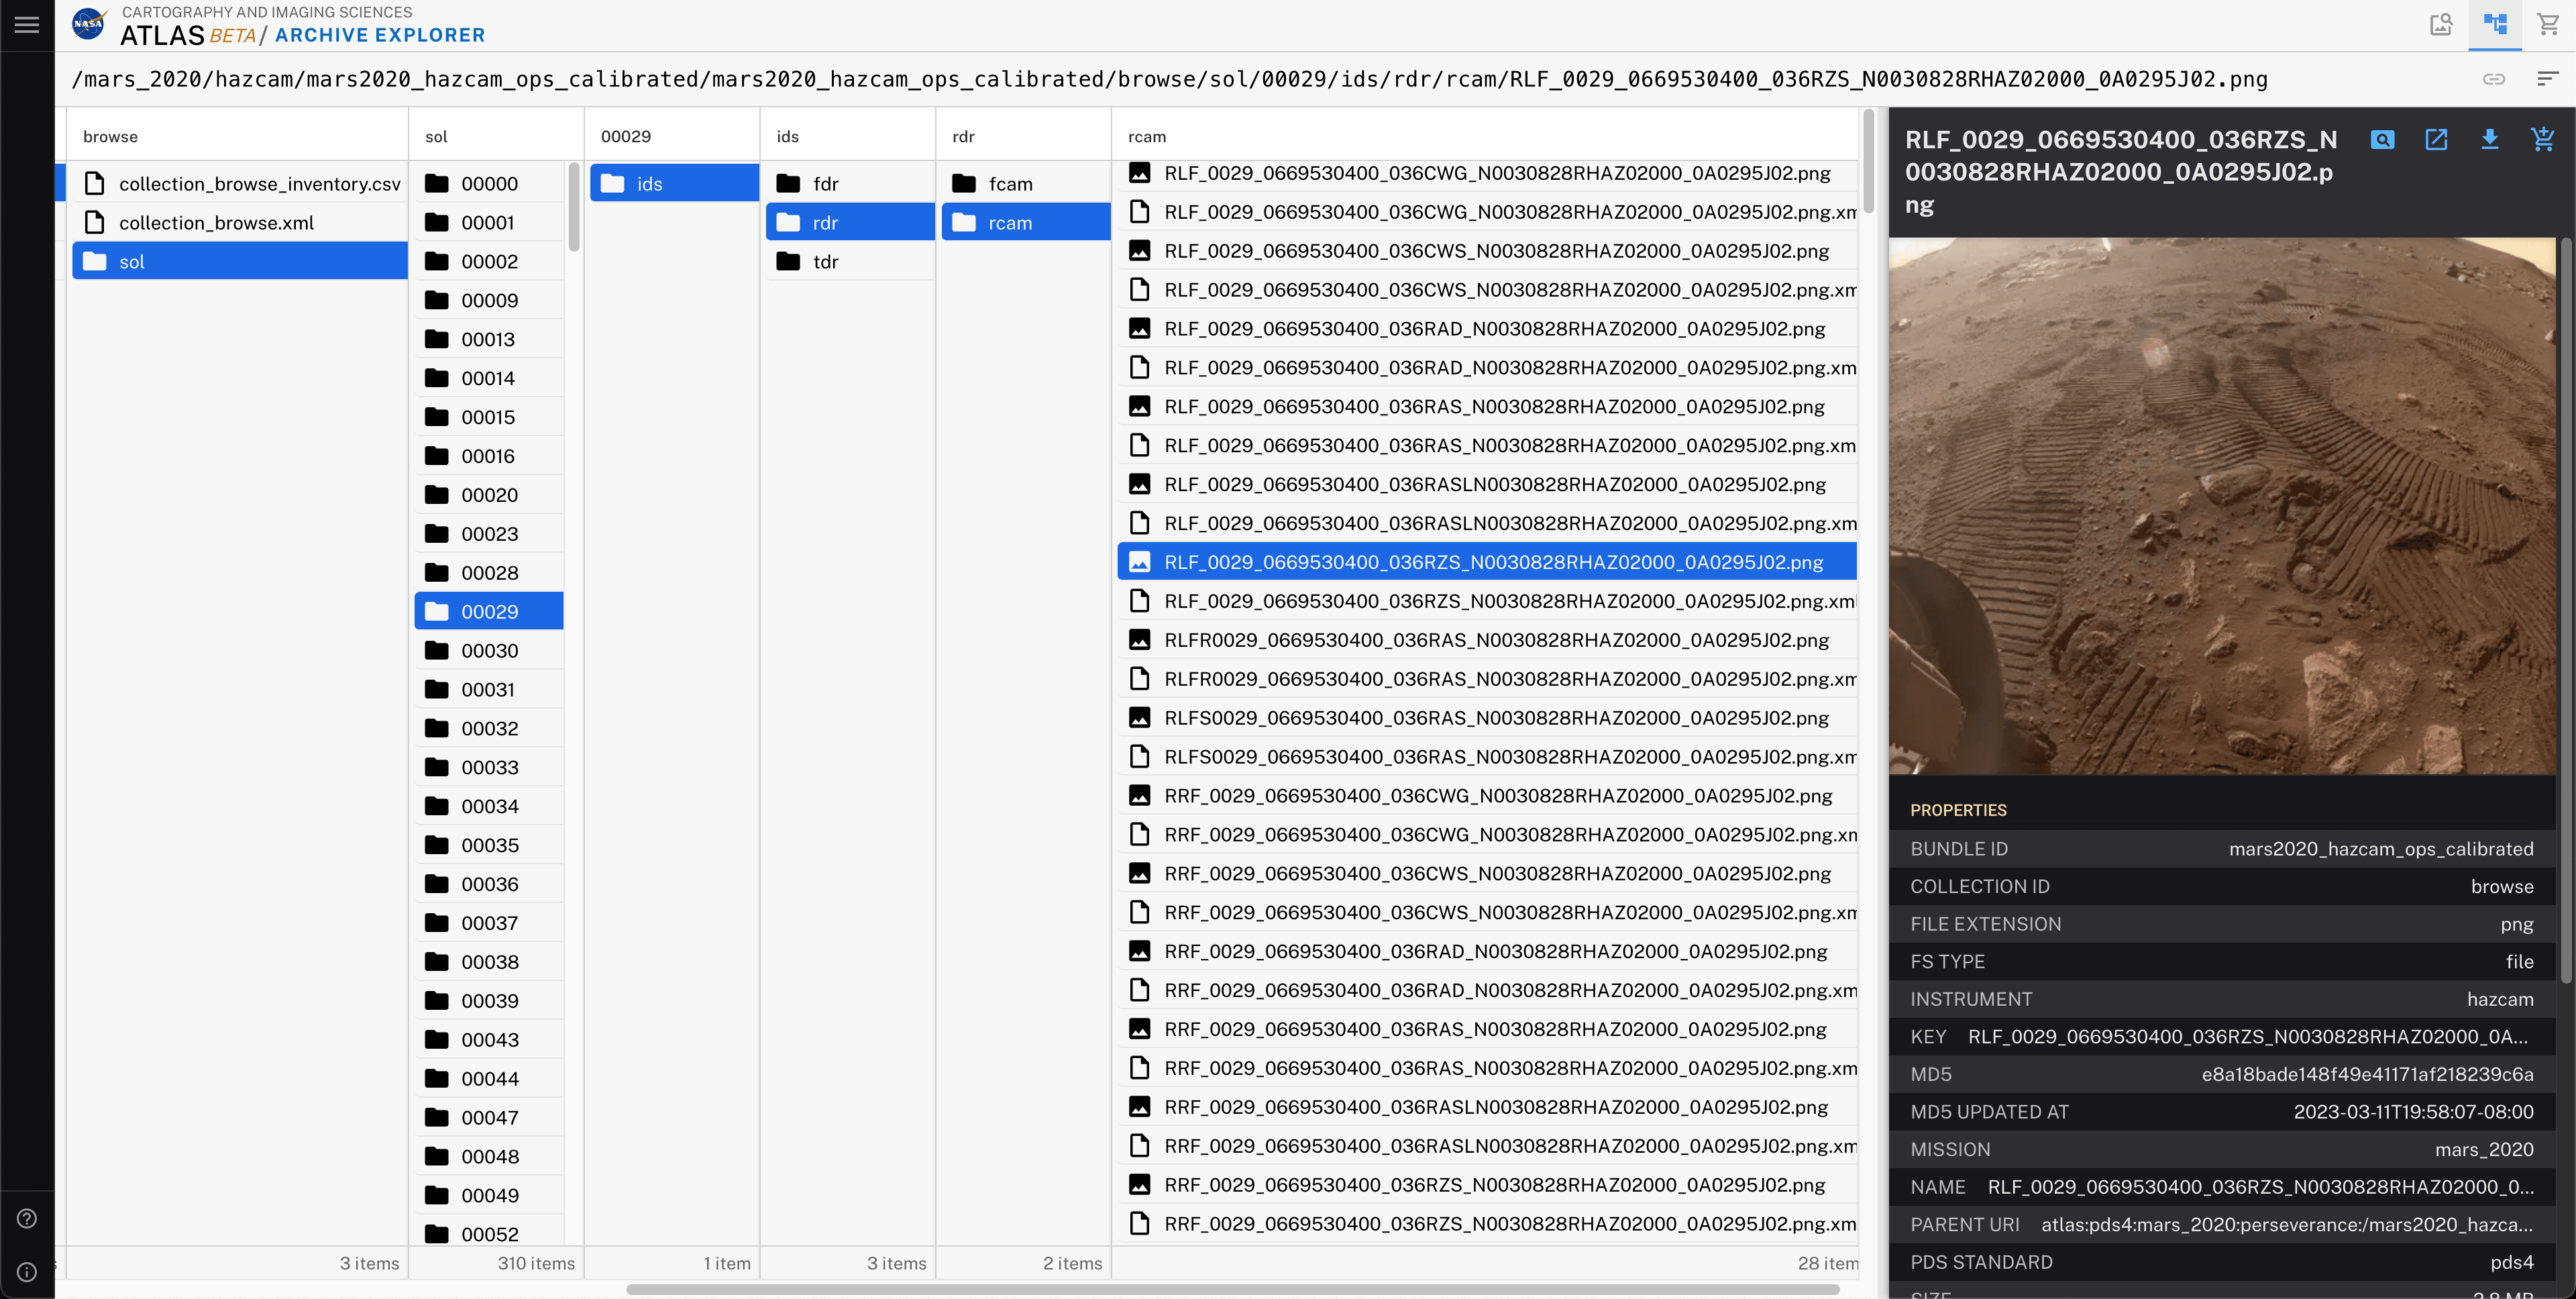
Task: Click the collection_browse.xml file link
Action: [217, 222]
